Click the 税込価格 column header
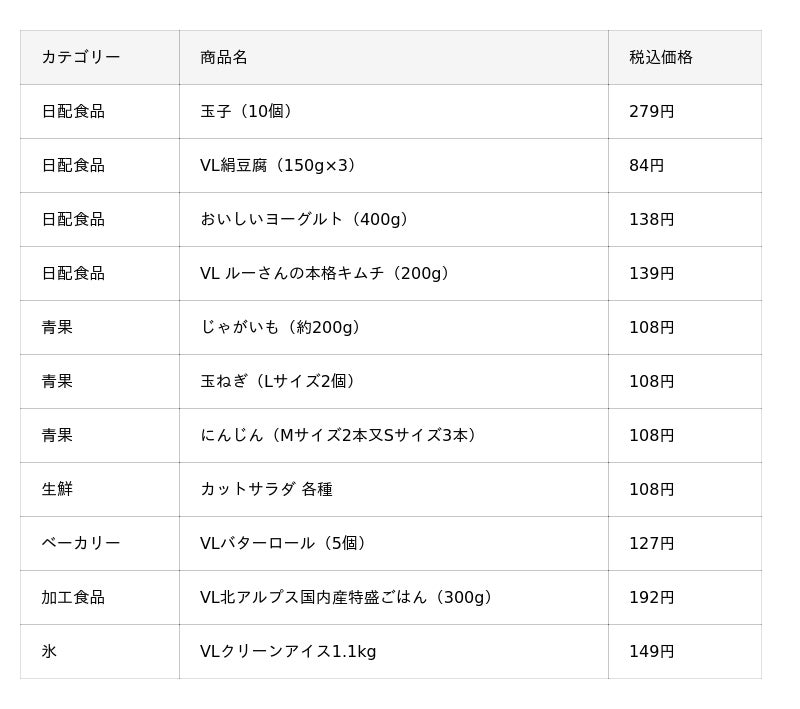Image resolution: width=800 pixels, height=709 pixels. coord(685,57)
